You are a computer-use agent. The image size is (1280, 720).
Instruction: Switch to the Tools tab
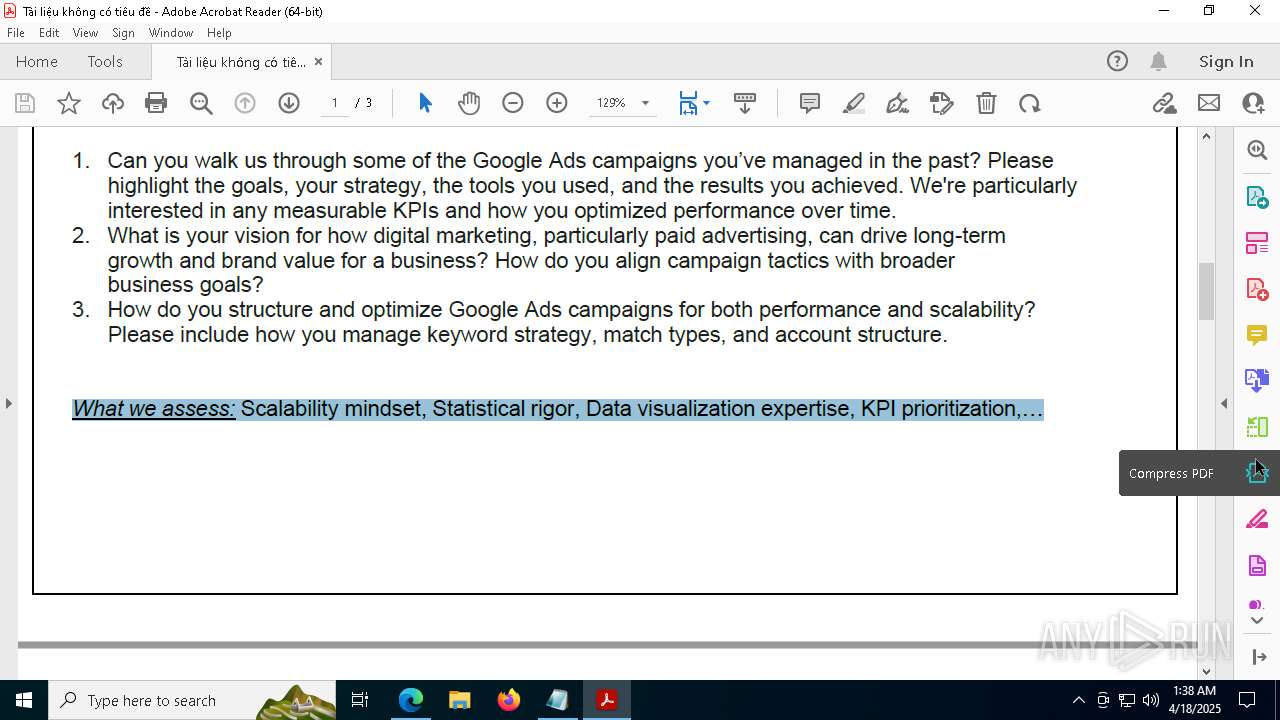pos(105,62)
